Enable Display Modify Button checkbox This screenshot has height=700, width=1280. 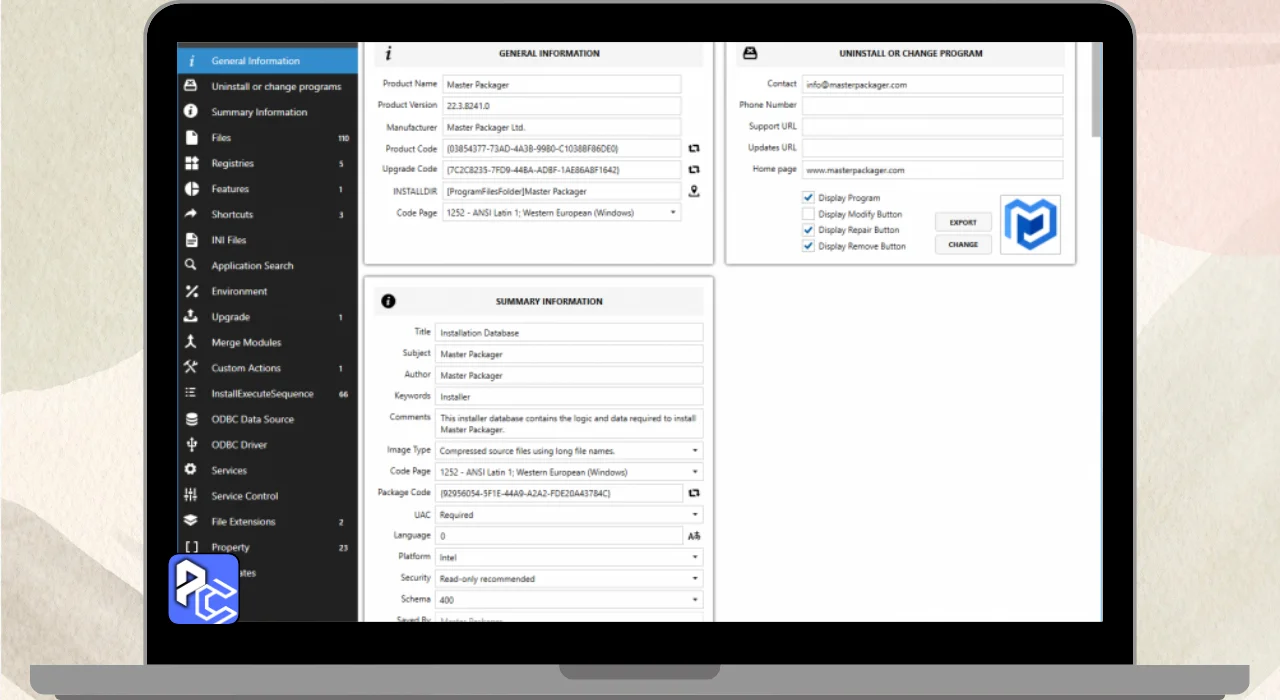[808, 214]
